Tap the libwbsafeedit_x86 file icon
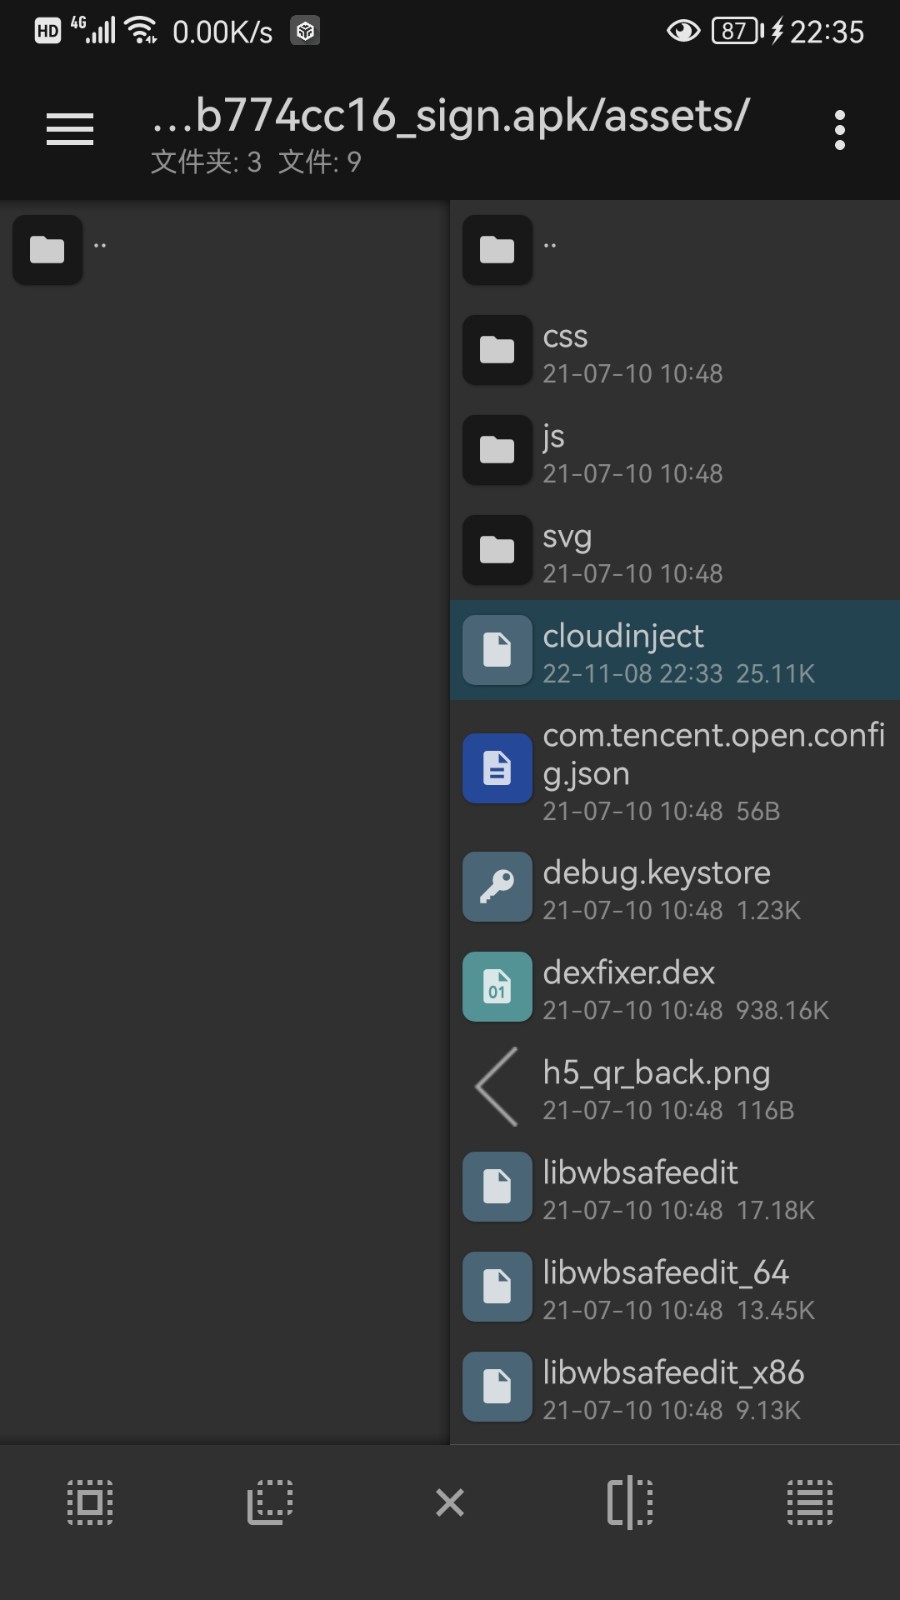900x1600 pixels. point(497,1387)
